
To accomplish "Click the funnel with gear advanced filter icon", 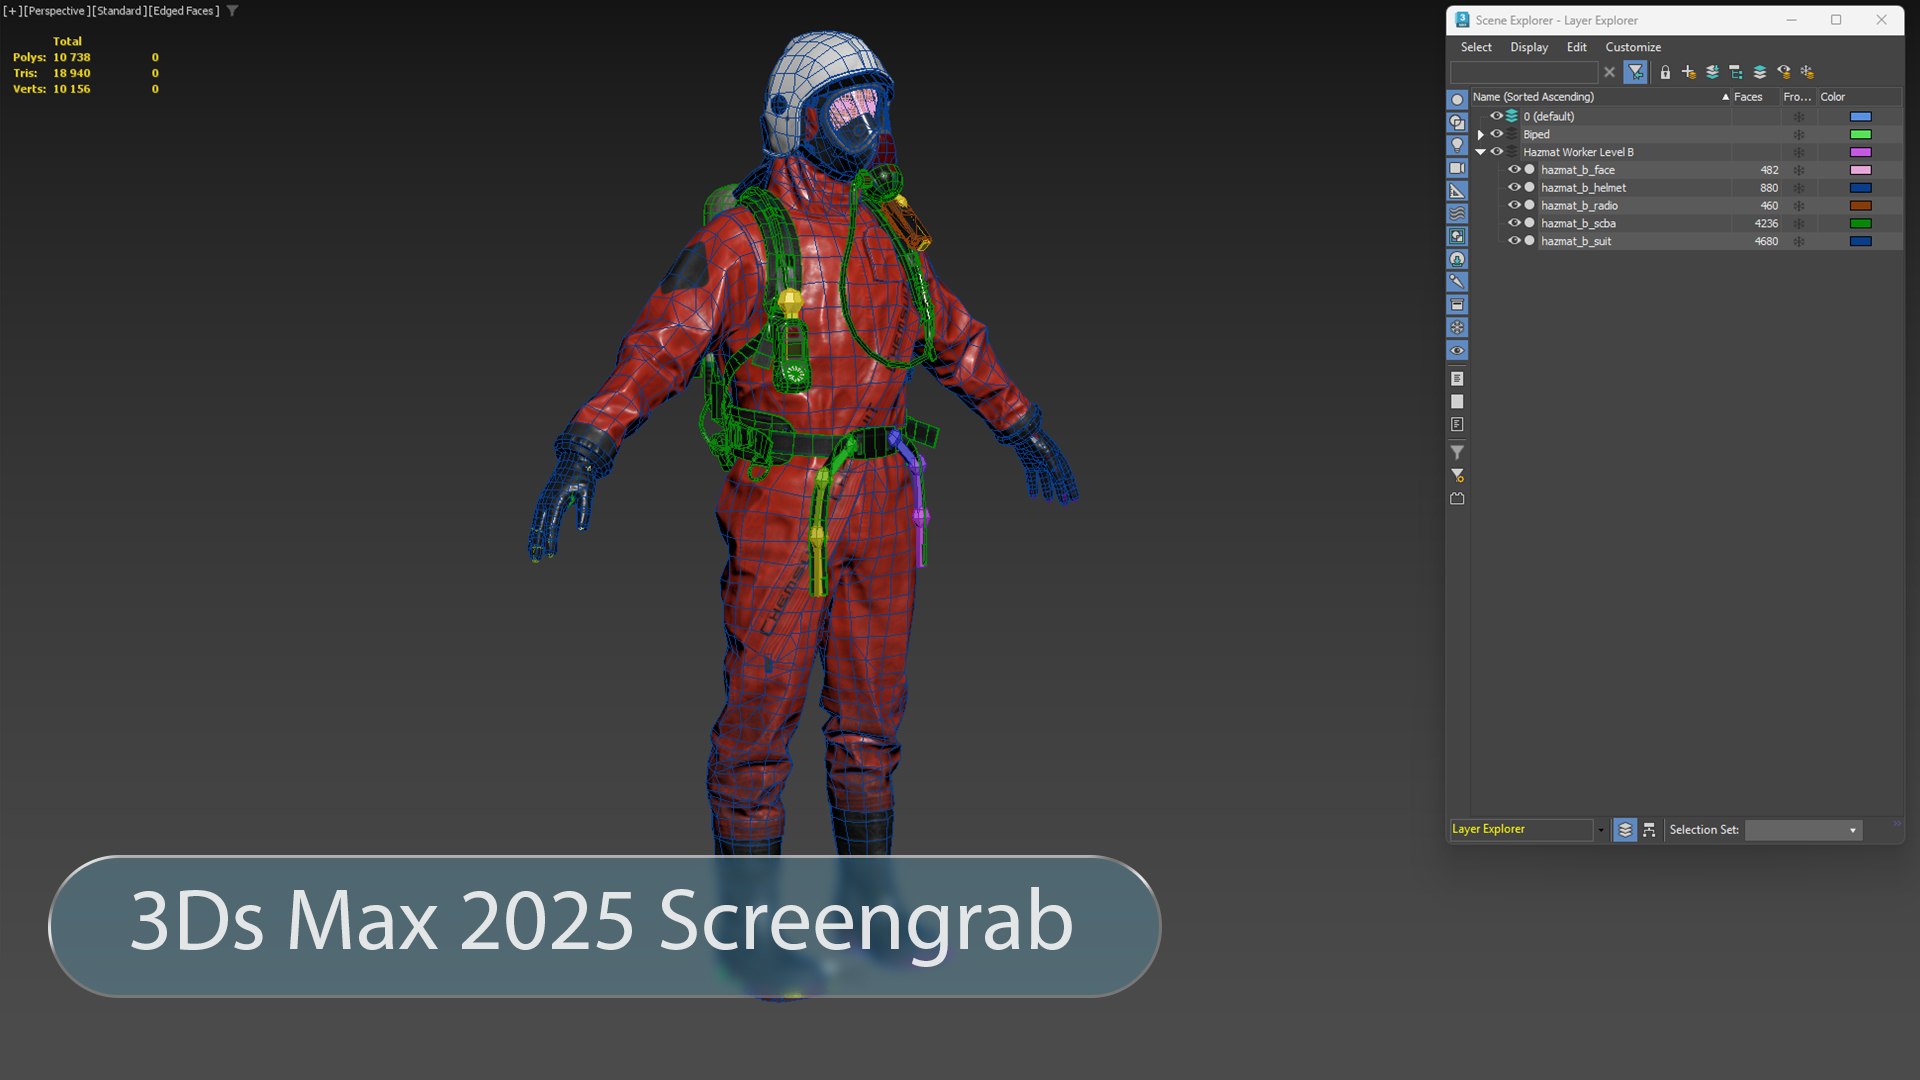I will [1457, 476].
